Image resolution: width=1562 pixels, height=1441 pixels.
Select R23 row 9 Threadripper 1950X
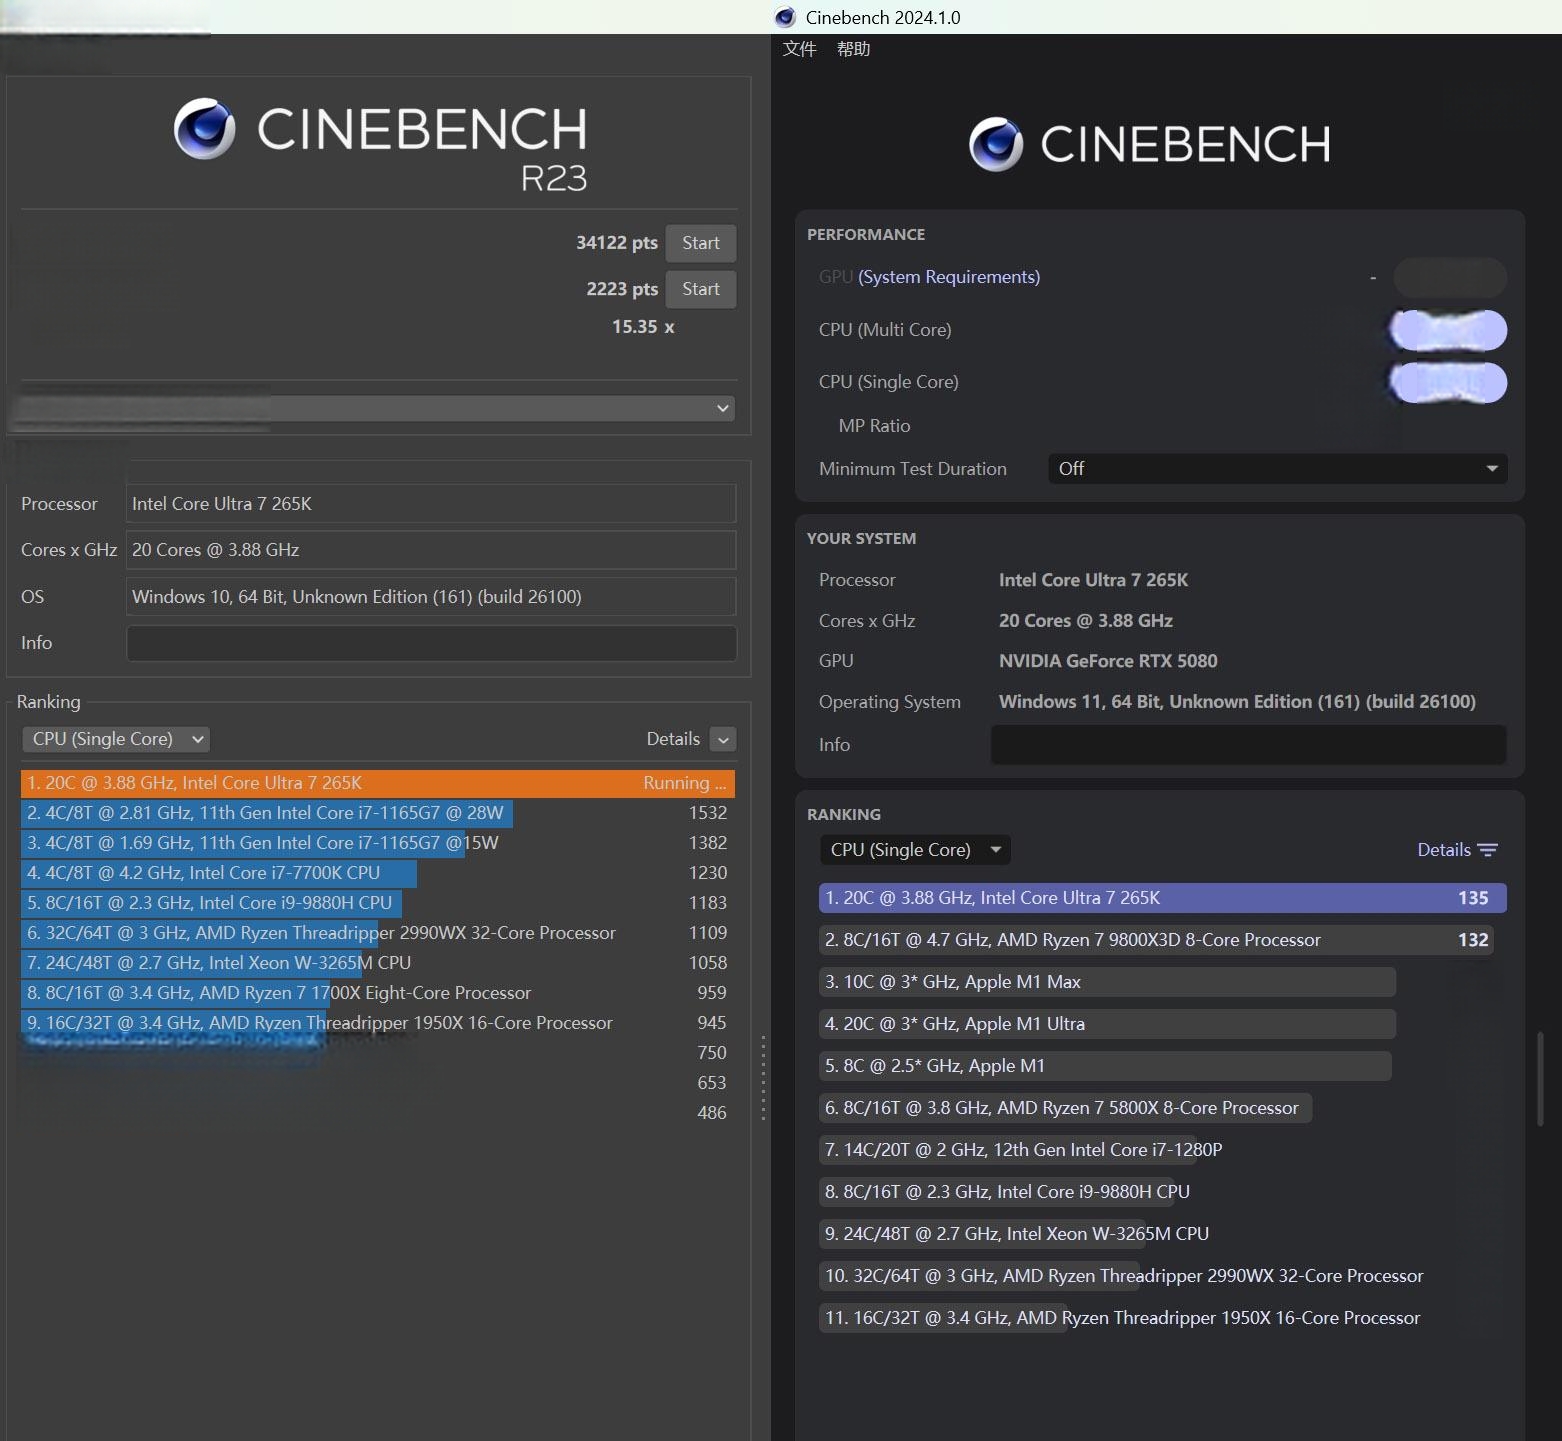(378, 1023)
